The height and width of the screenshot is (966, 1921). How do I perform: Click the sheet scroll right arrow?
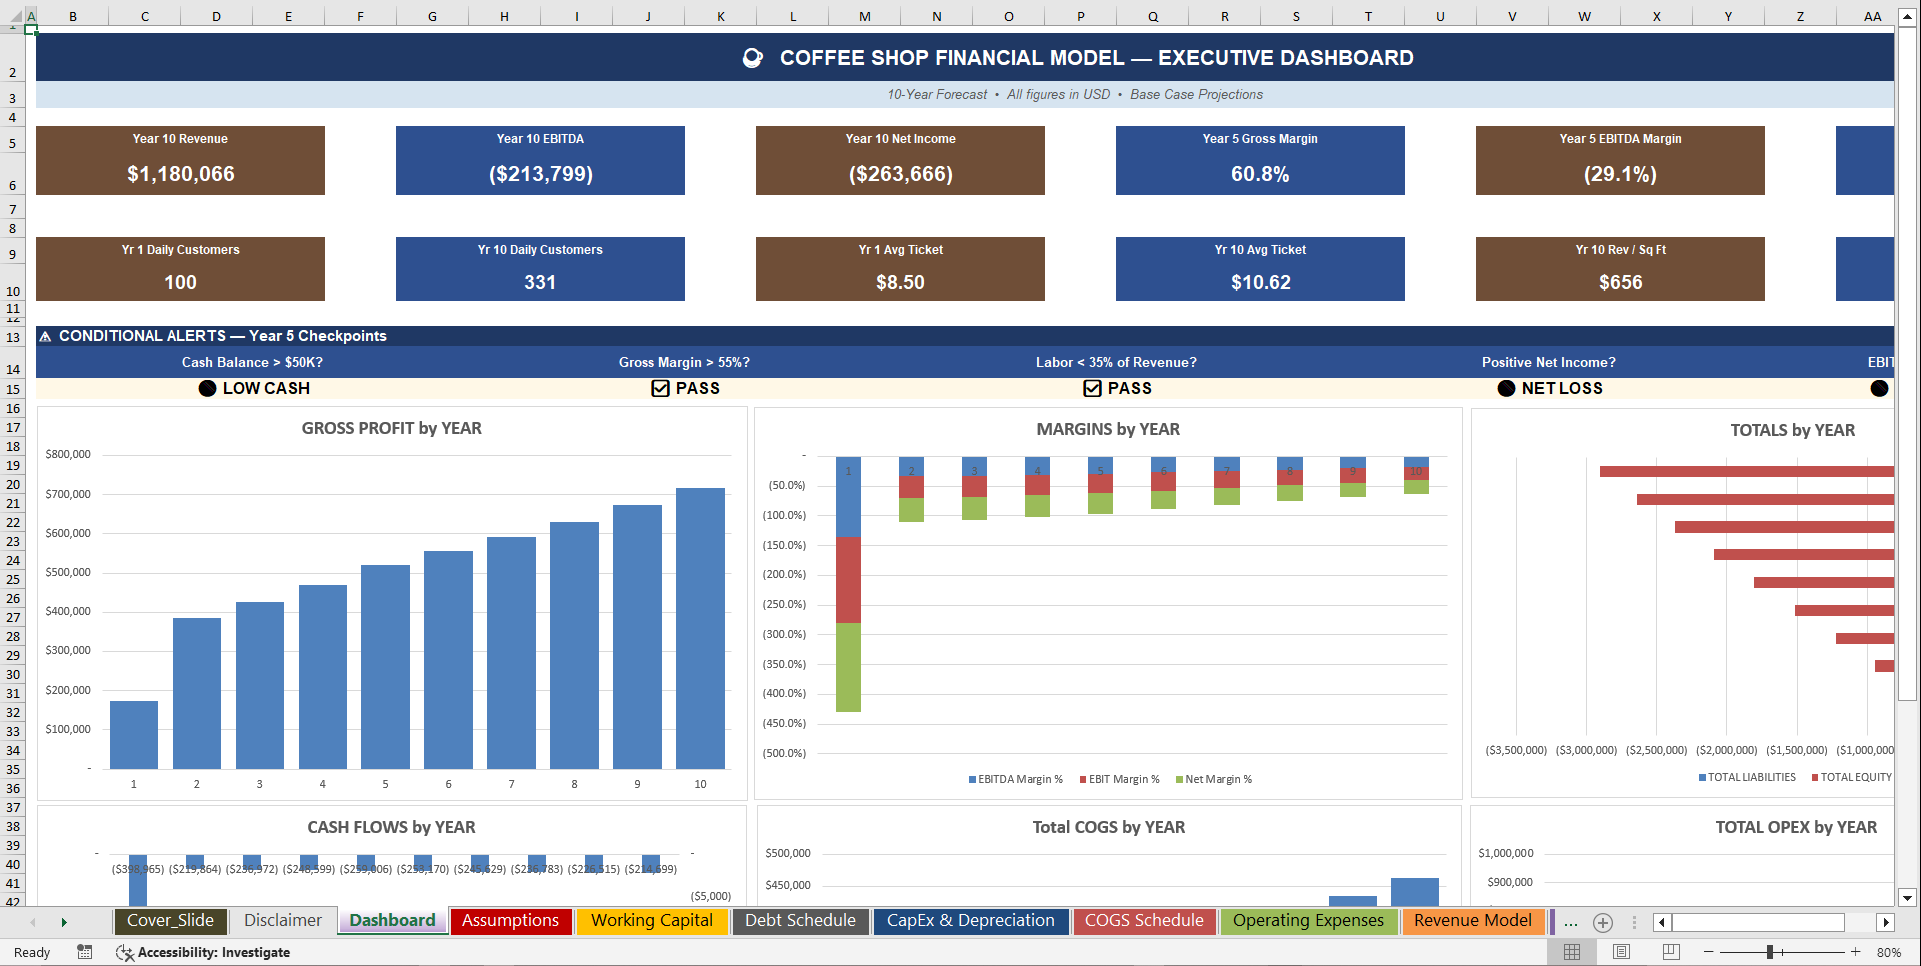click(1888, 922)
